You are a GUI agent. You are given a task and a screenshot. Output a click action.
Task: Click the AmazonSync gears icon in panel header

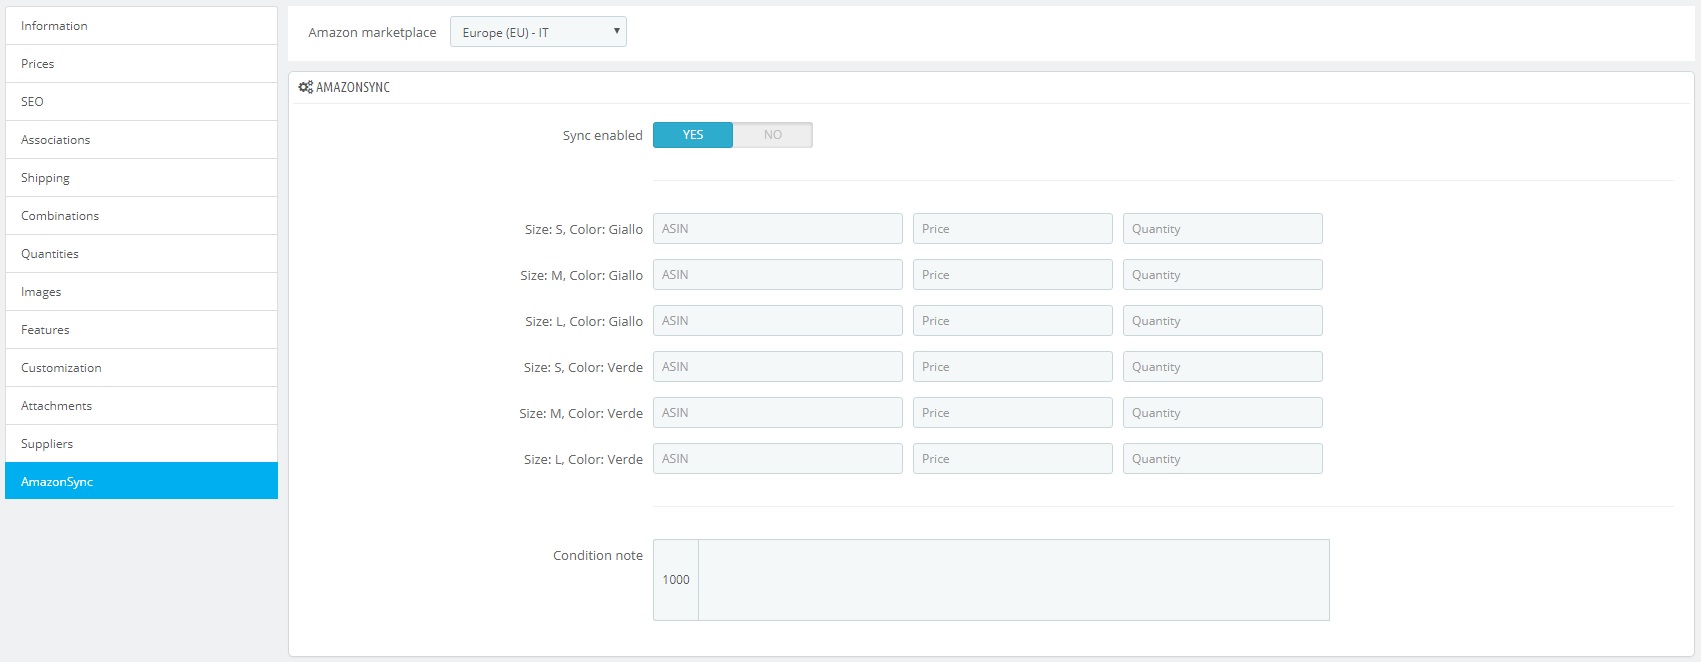pyautogui.click(x=305, y=87)
